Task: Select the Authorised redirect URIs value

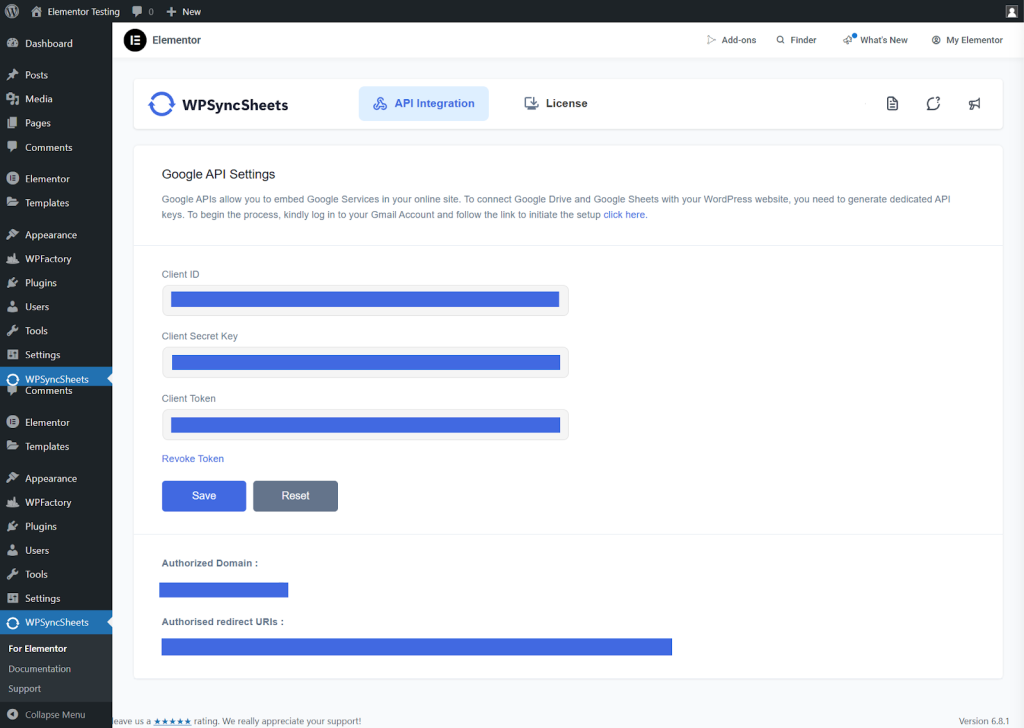Action: [x=417, y=646]
